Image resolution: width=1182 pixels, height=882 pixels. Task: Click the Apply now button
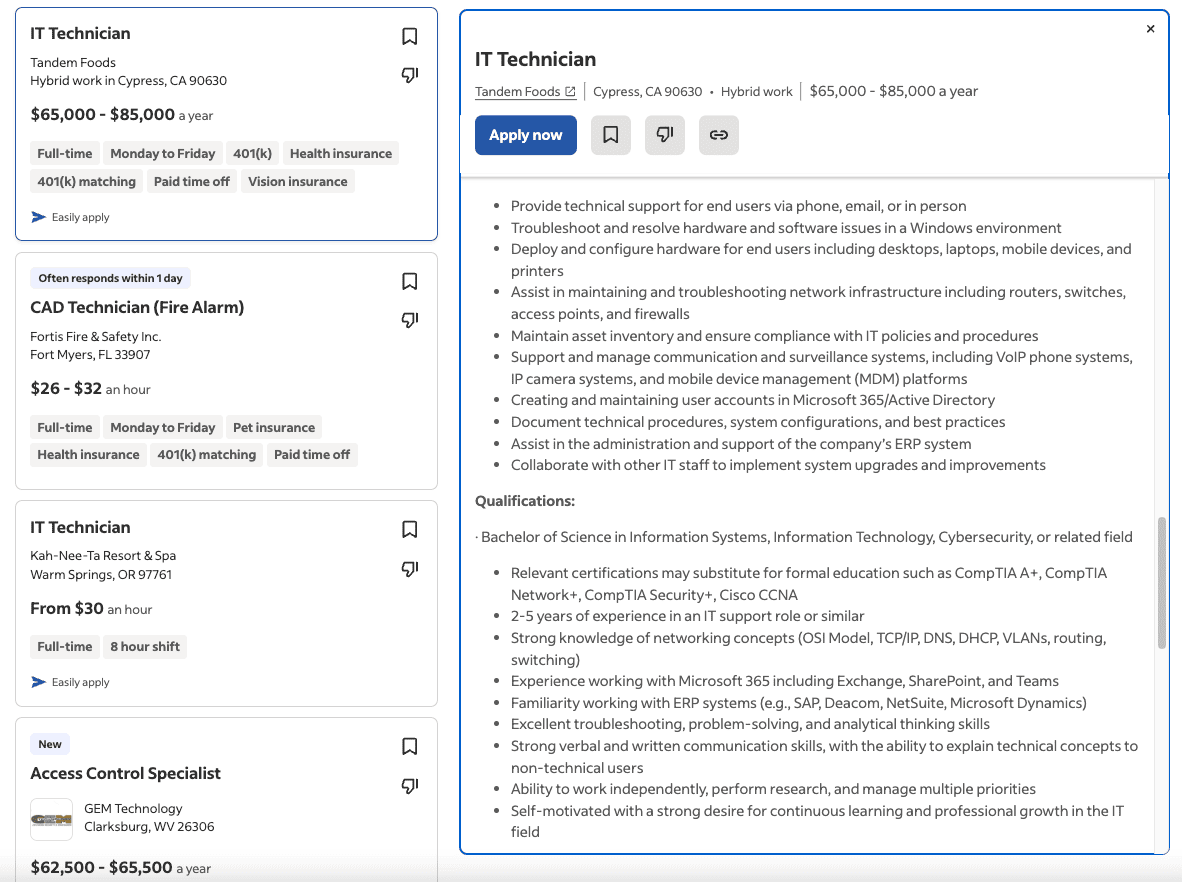(525, 135)
